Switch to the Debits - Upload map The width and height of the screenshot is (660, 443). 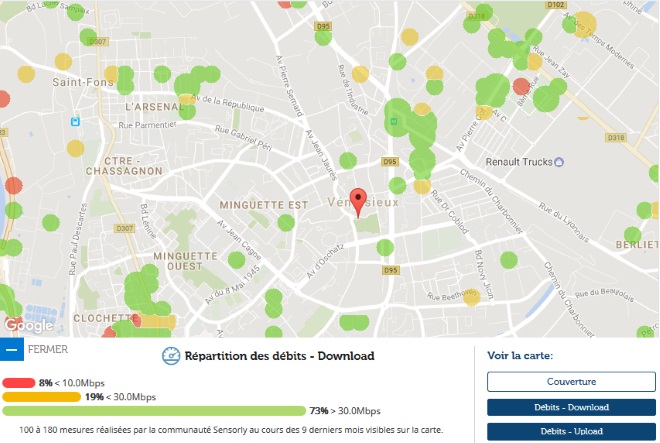571,431
